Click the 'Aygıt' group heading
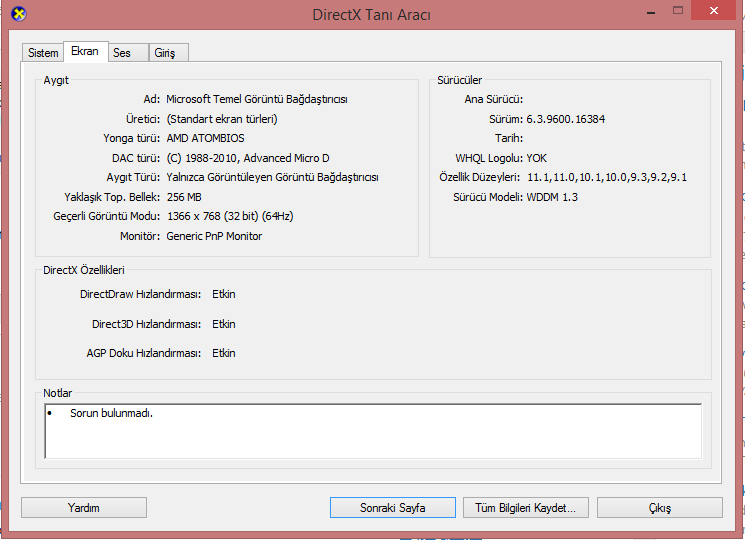 (x=56, y=80)
